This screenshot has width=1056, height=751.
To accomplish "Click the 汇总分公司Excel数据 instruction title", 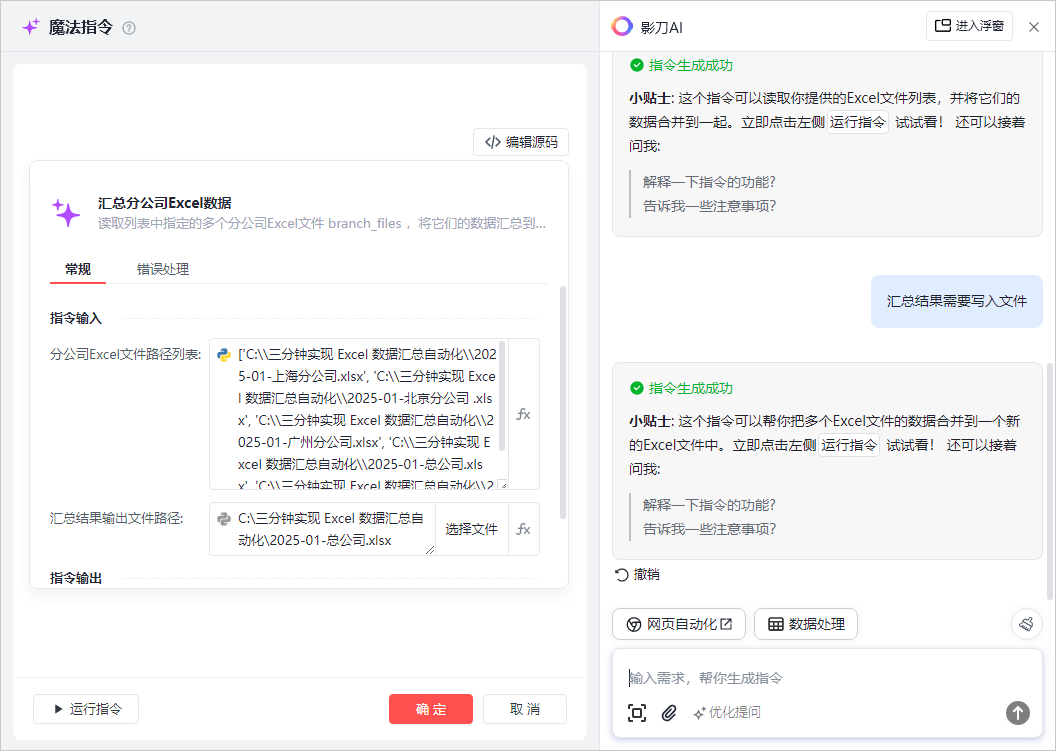I will click(165, 203).
